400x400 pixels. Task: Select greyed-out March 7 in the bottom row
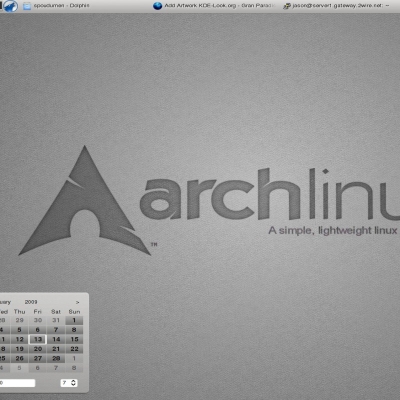click(x=56, y=368)
